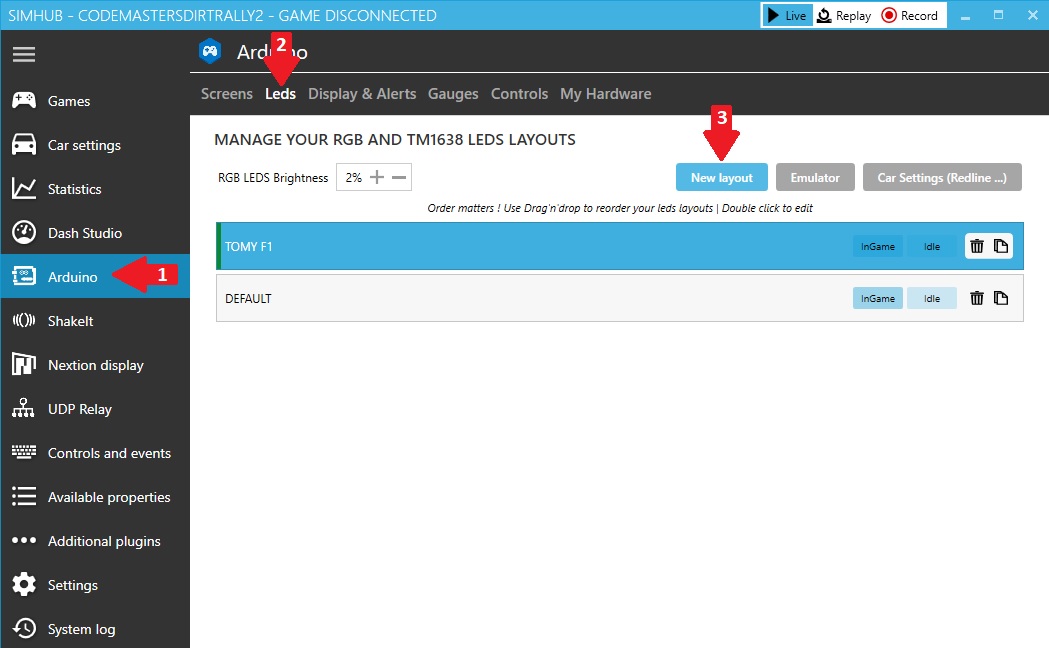Click the Arduino board icon in sidebar
The width and height of the screenshot is (1049, 648).
click(x=23, y=276)
